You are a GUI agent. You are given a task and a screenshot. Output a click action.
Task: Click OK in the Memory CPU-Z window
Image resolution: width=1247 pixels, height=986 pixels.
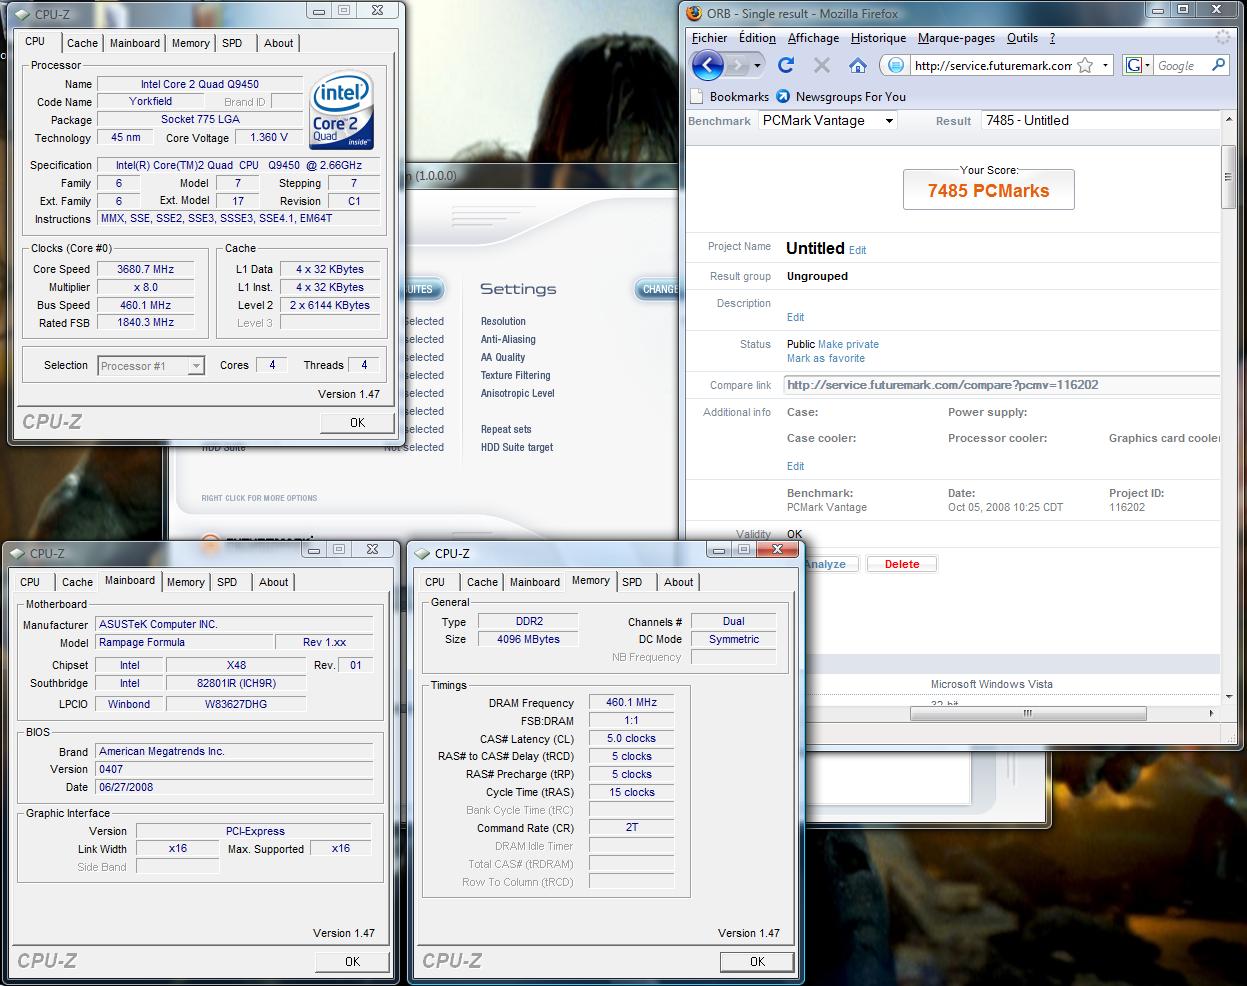[x=757, y=961]
